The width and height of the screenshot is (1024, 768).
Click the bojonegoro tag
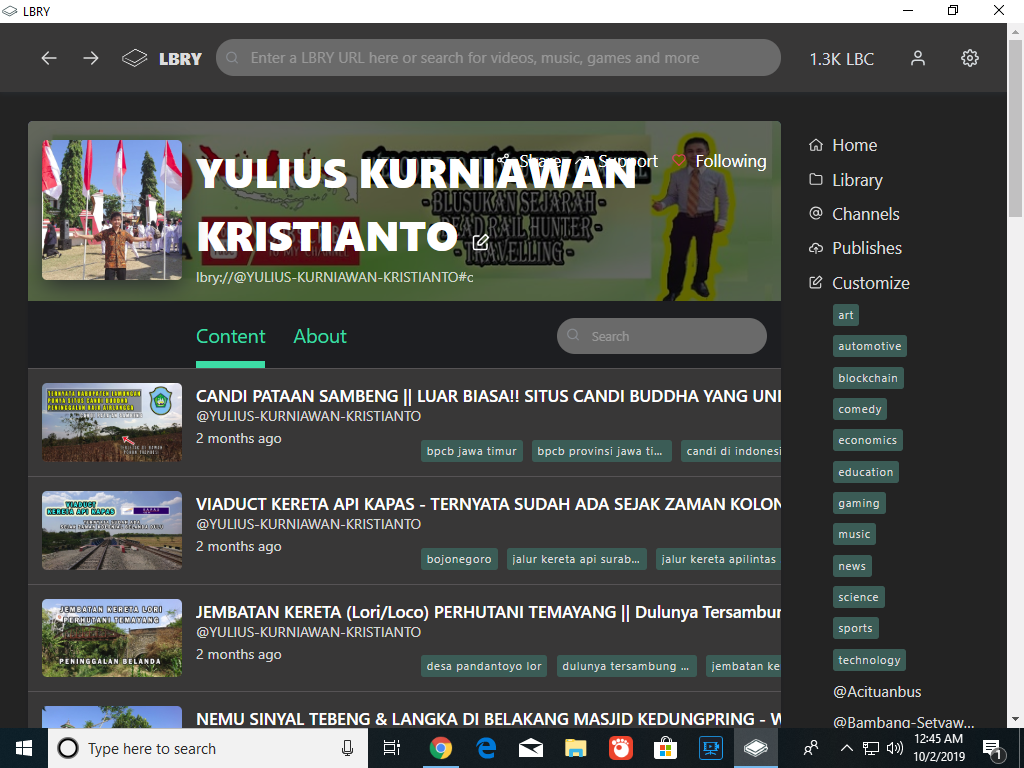pos(459,559)
